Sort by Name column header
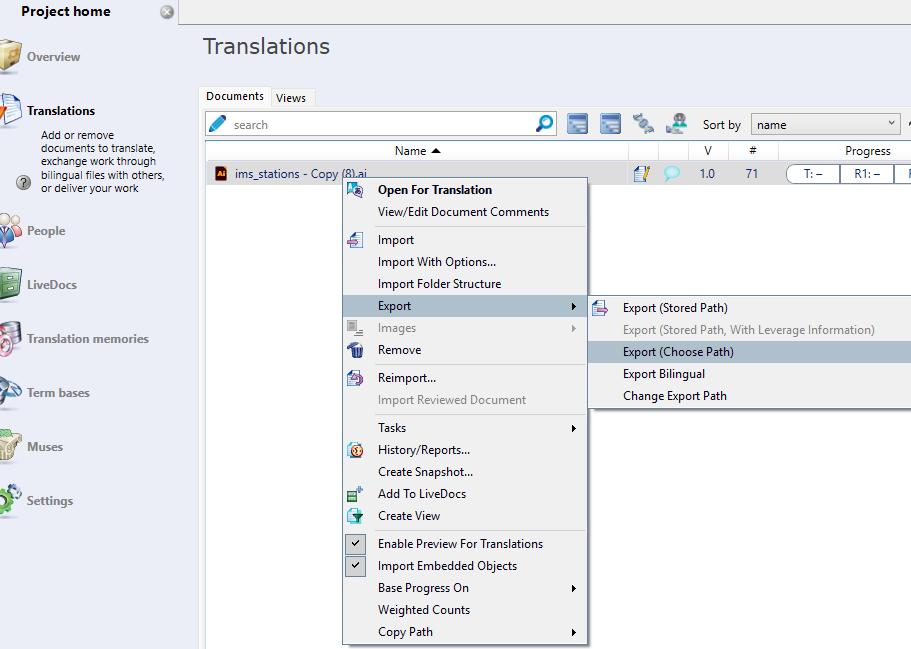The height and width of the screenshot is (649, 911). (x=417, y=151)
